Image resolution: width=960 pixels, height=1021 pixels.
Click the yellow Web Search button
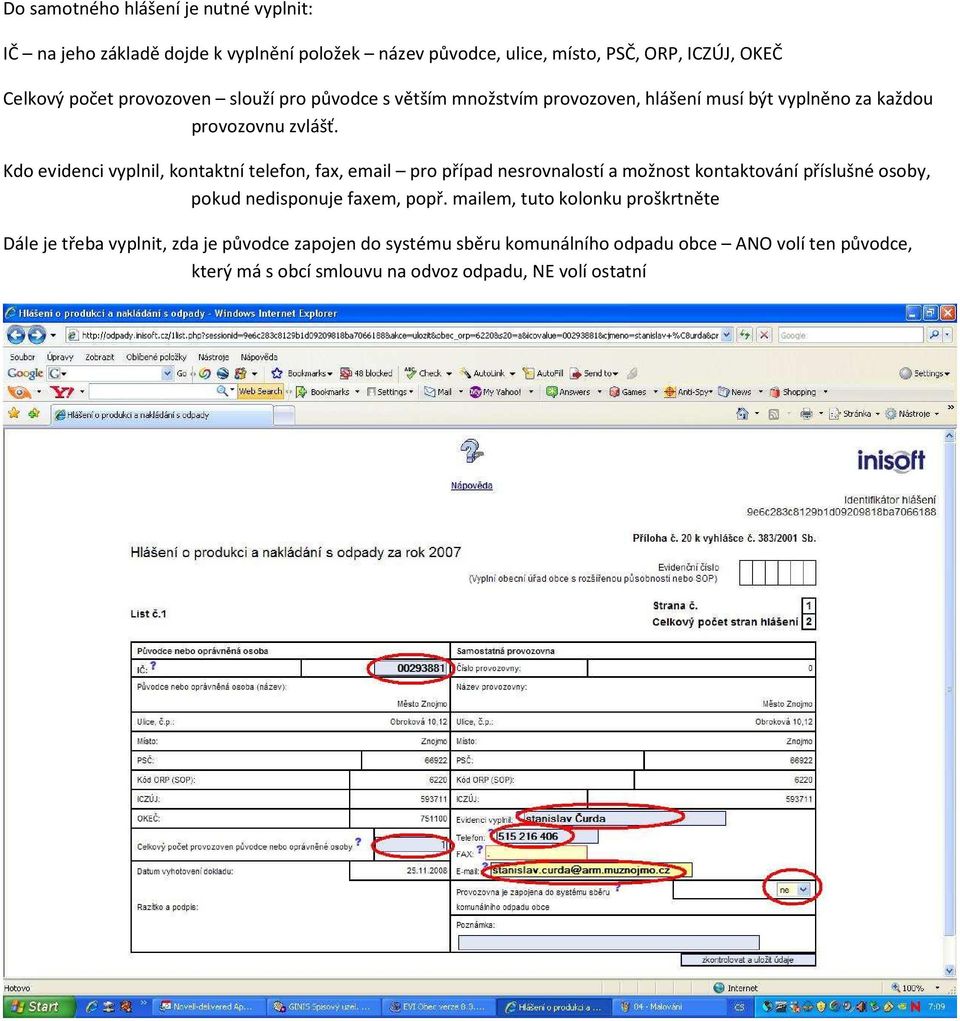260,391
